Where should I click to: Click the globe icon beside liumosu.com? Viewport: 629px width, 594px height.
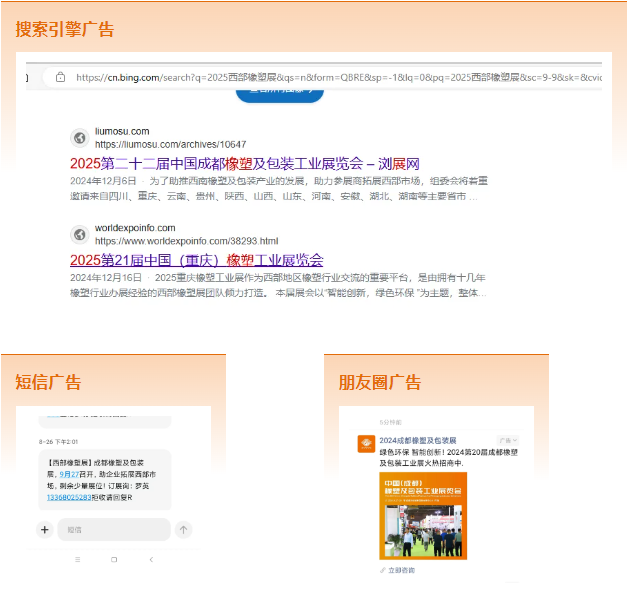79,138
